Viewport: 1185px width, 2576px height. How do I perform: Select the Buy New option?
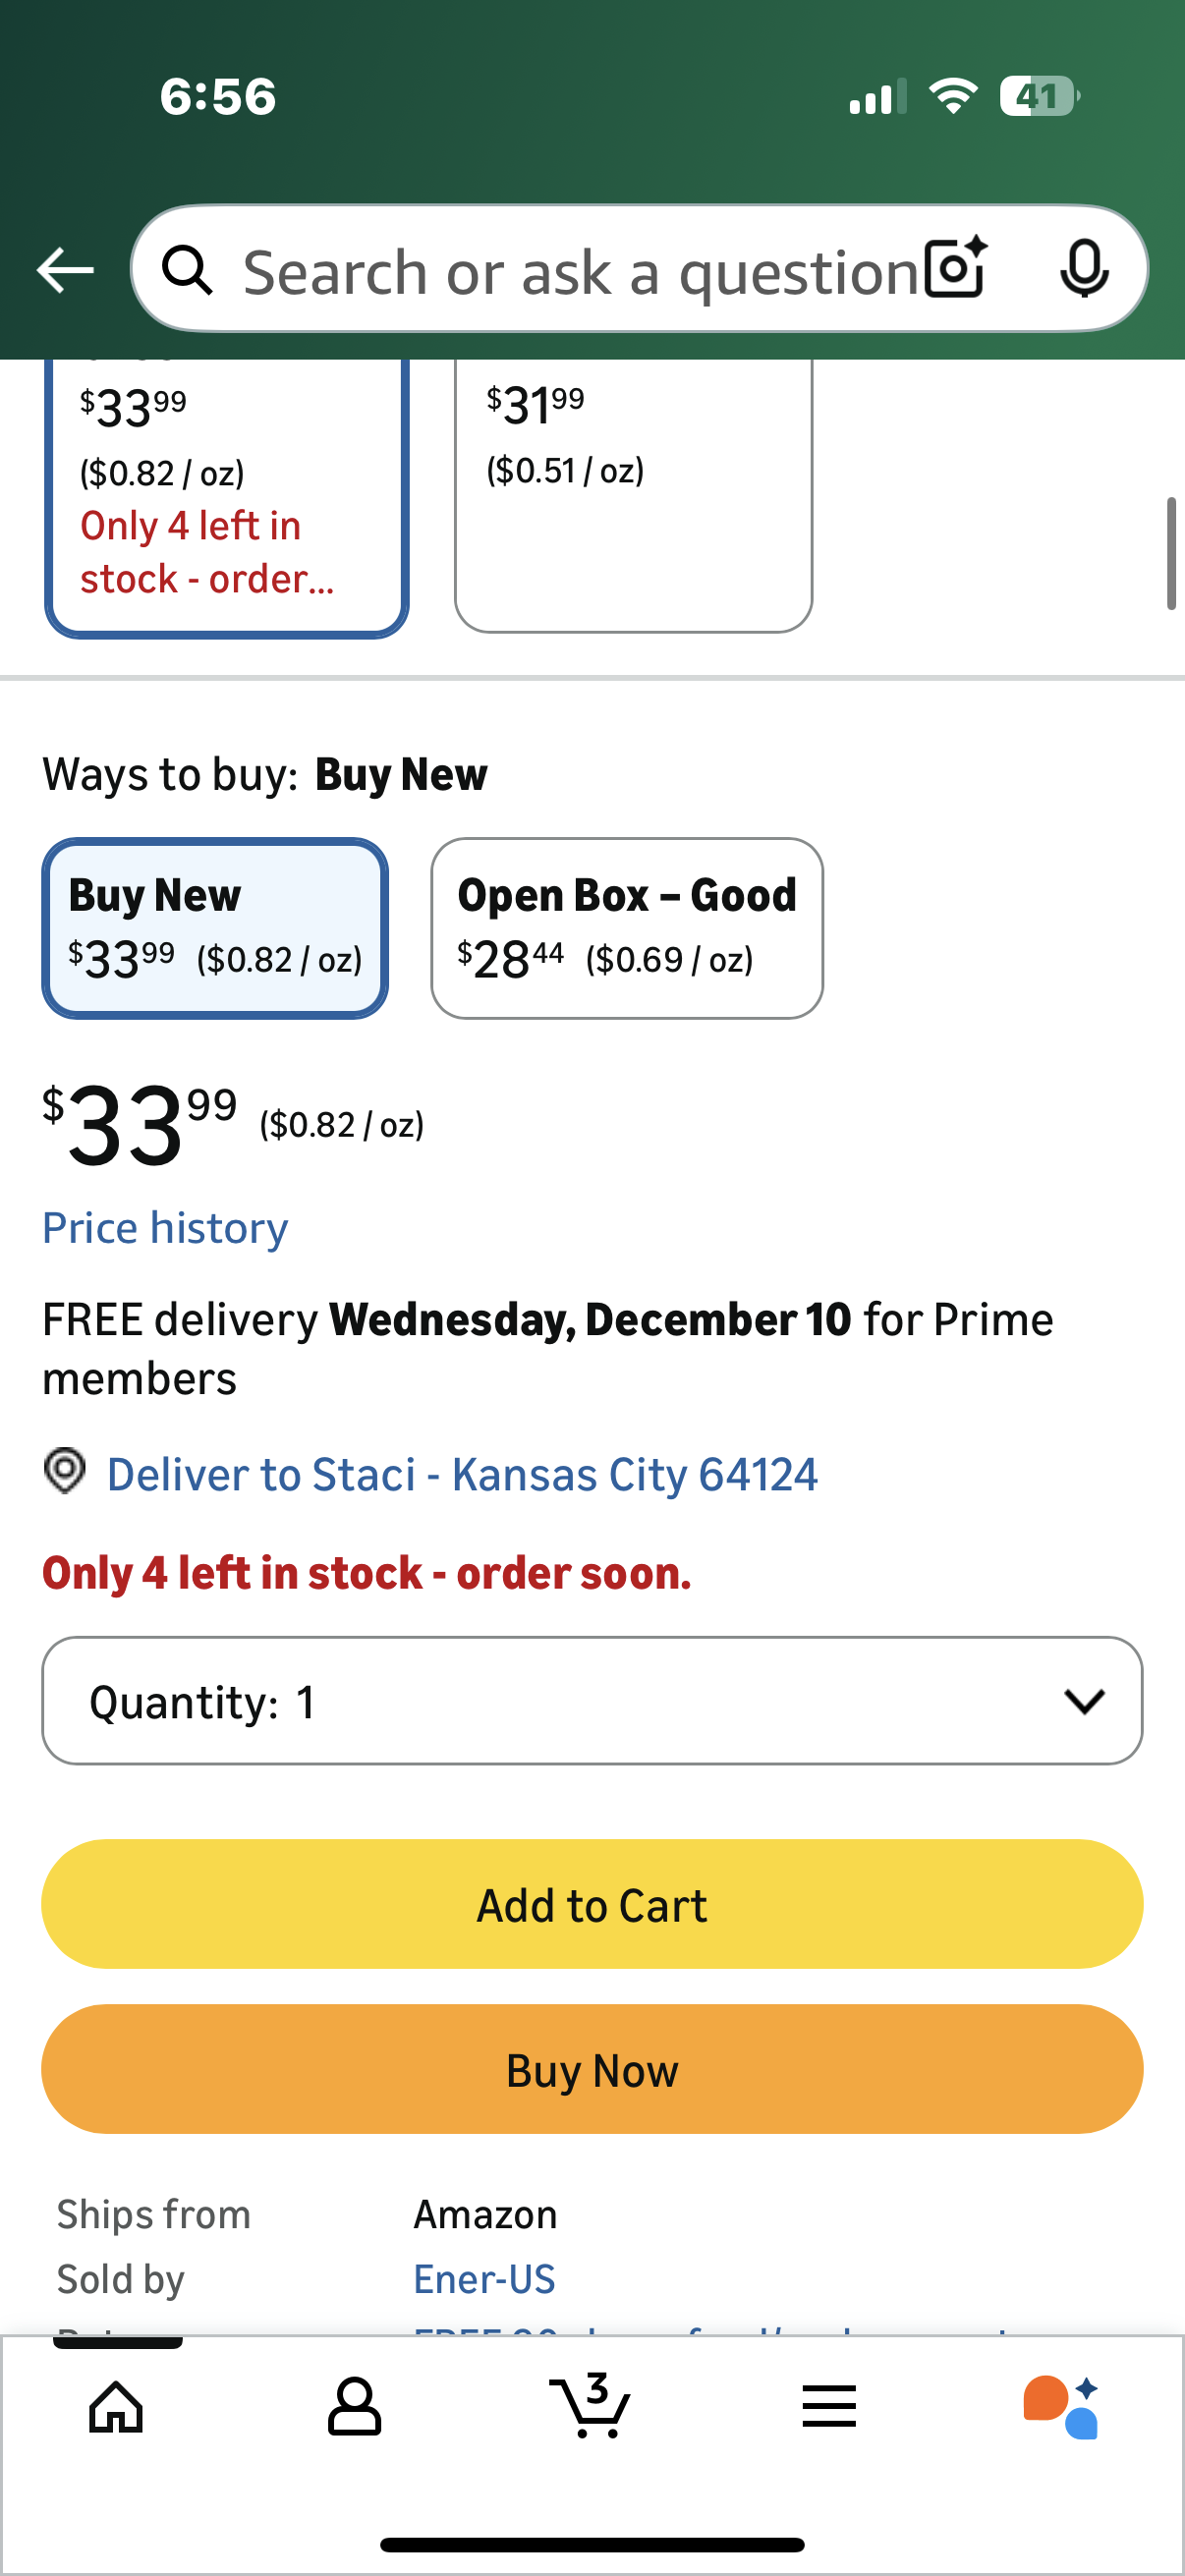[215, 928]
